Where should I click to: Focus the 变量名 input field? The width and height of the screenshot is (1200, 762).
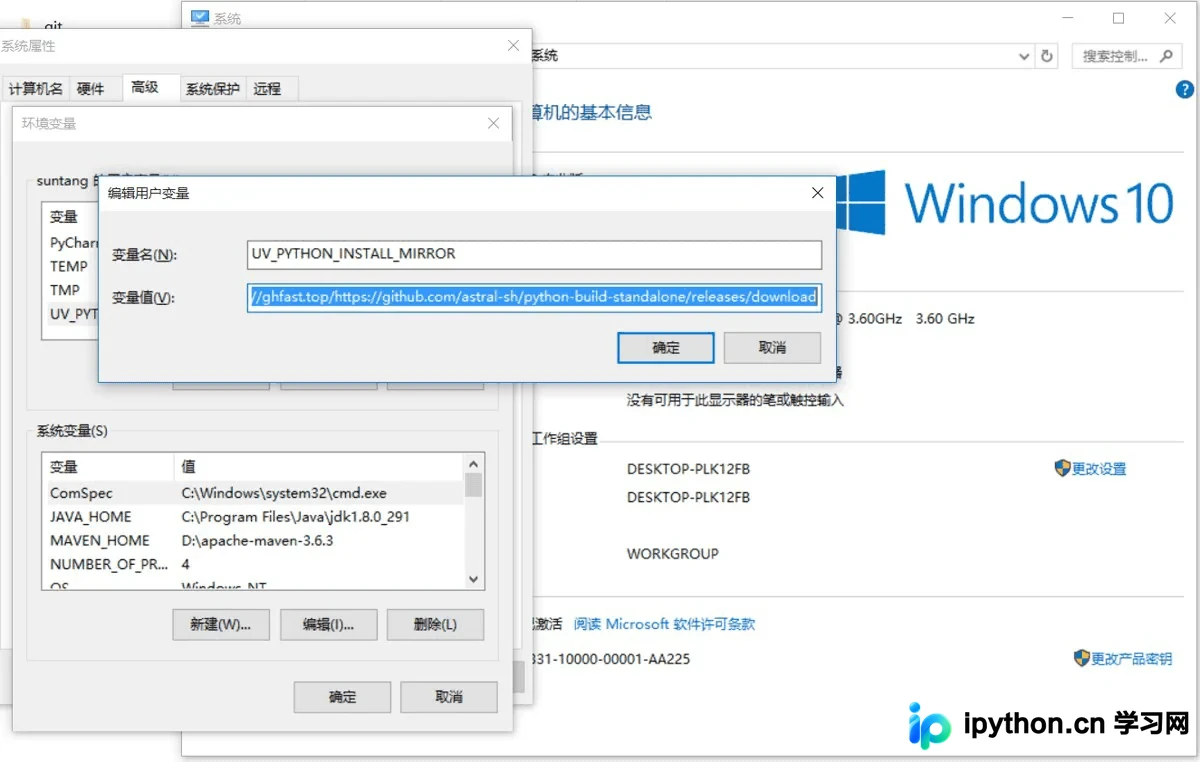[x=535, y=254]
